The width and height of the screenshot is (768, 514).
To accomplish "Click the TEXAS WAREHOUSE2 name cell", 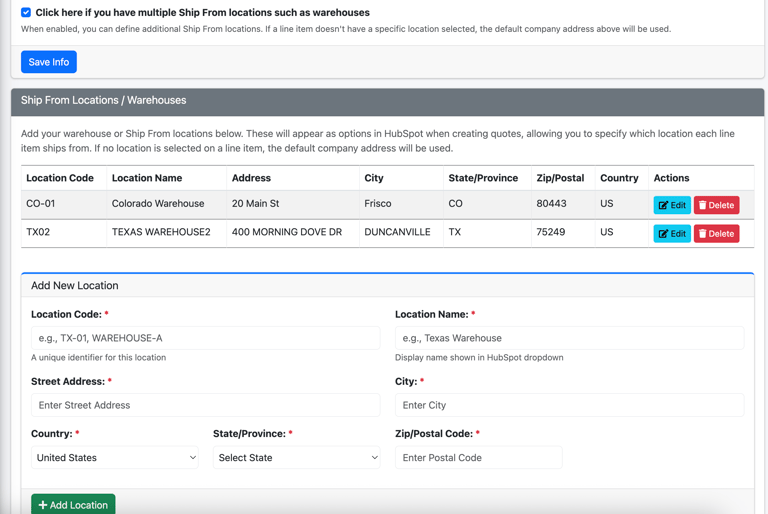I will pyautogui.click(x=161, y=232).
